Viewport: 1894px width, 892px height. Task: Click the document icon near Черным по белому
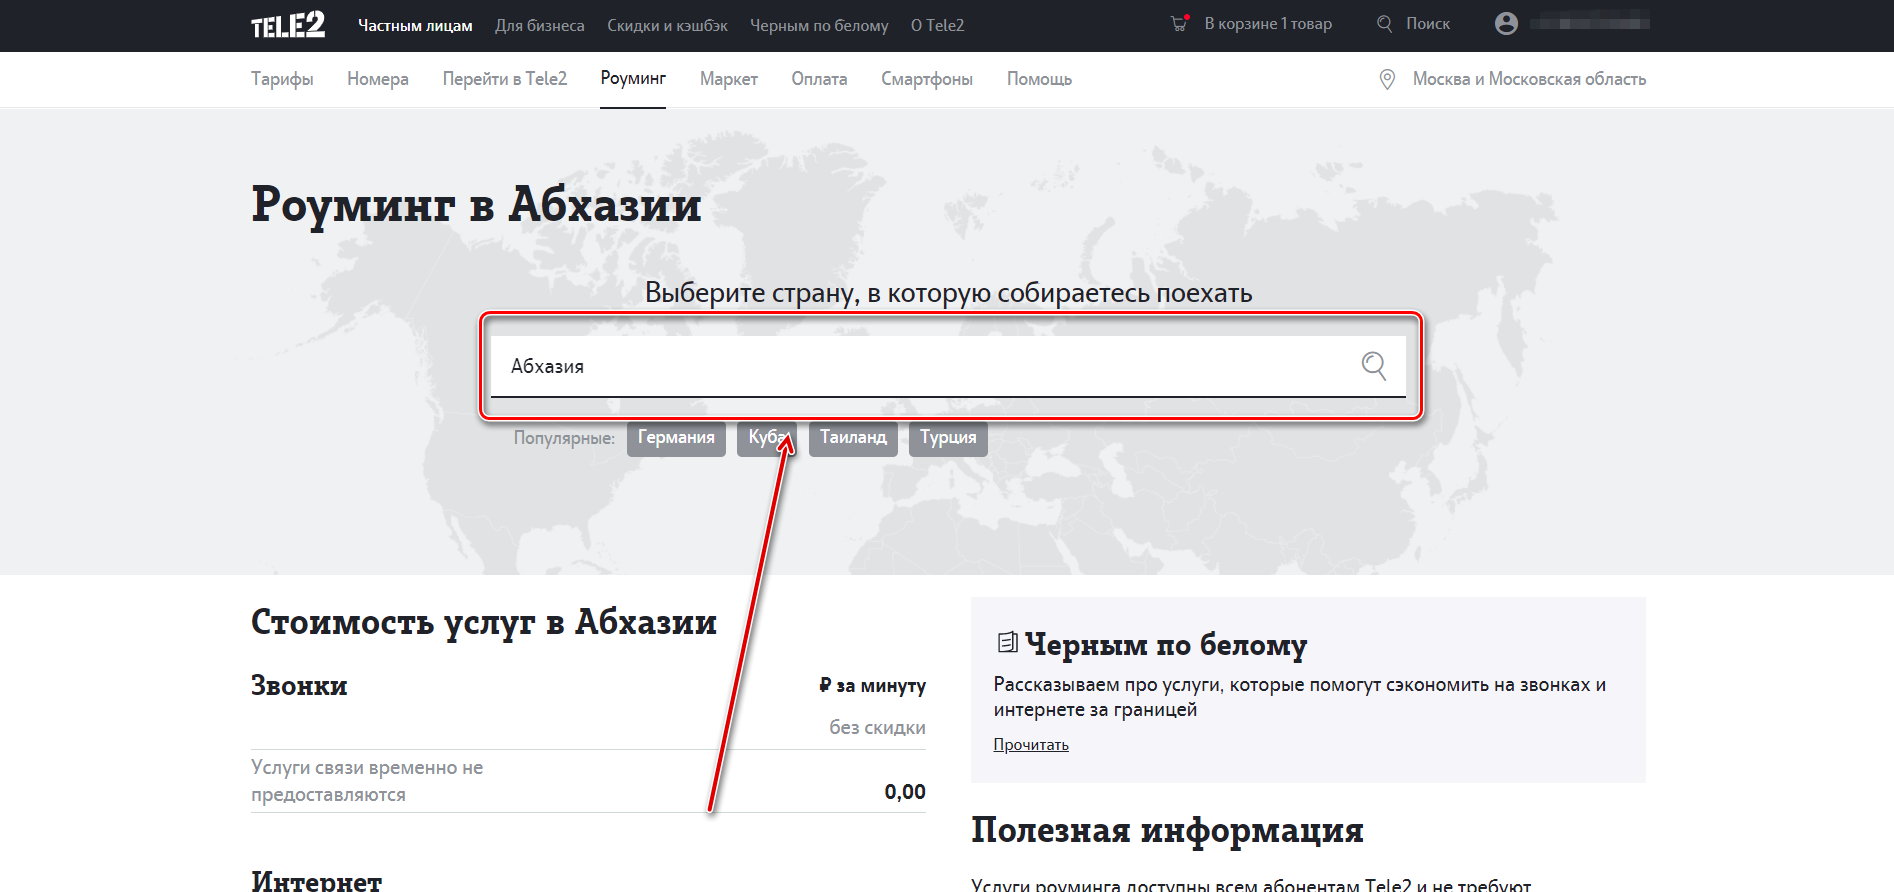1007,642
